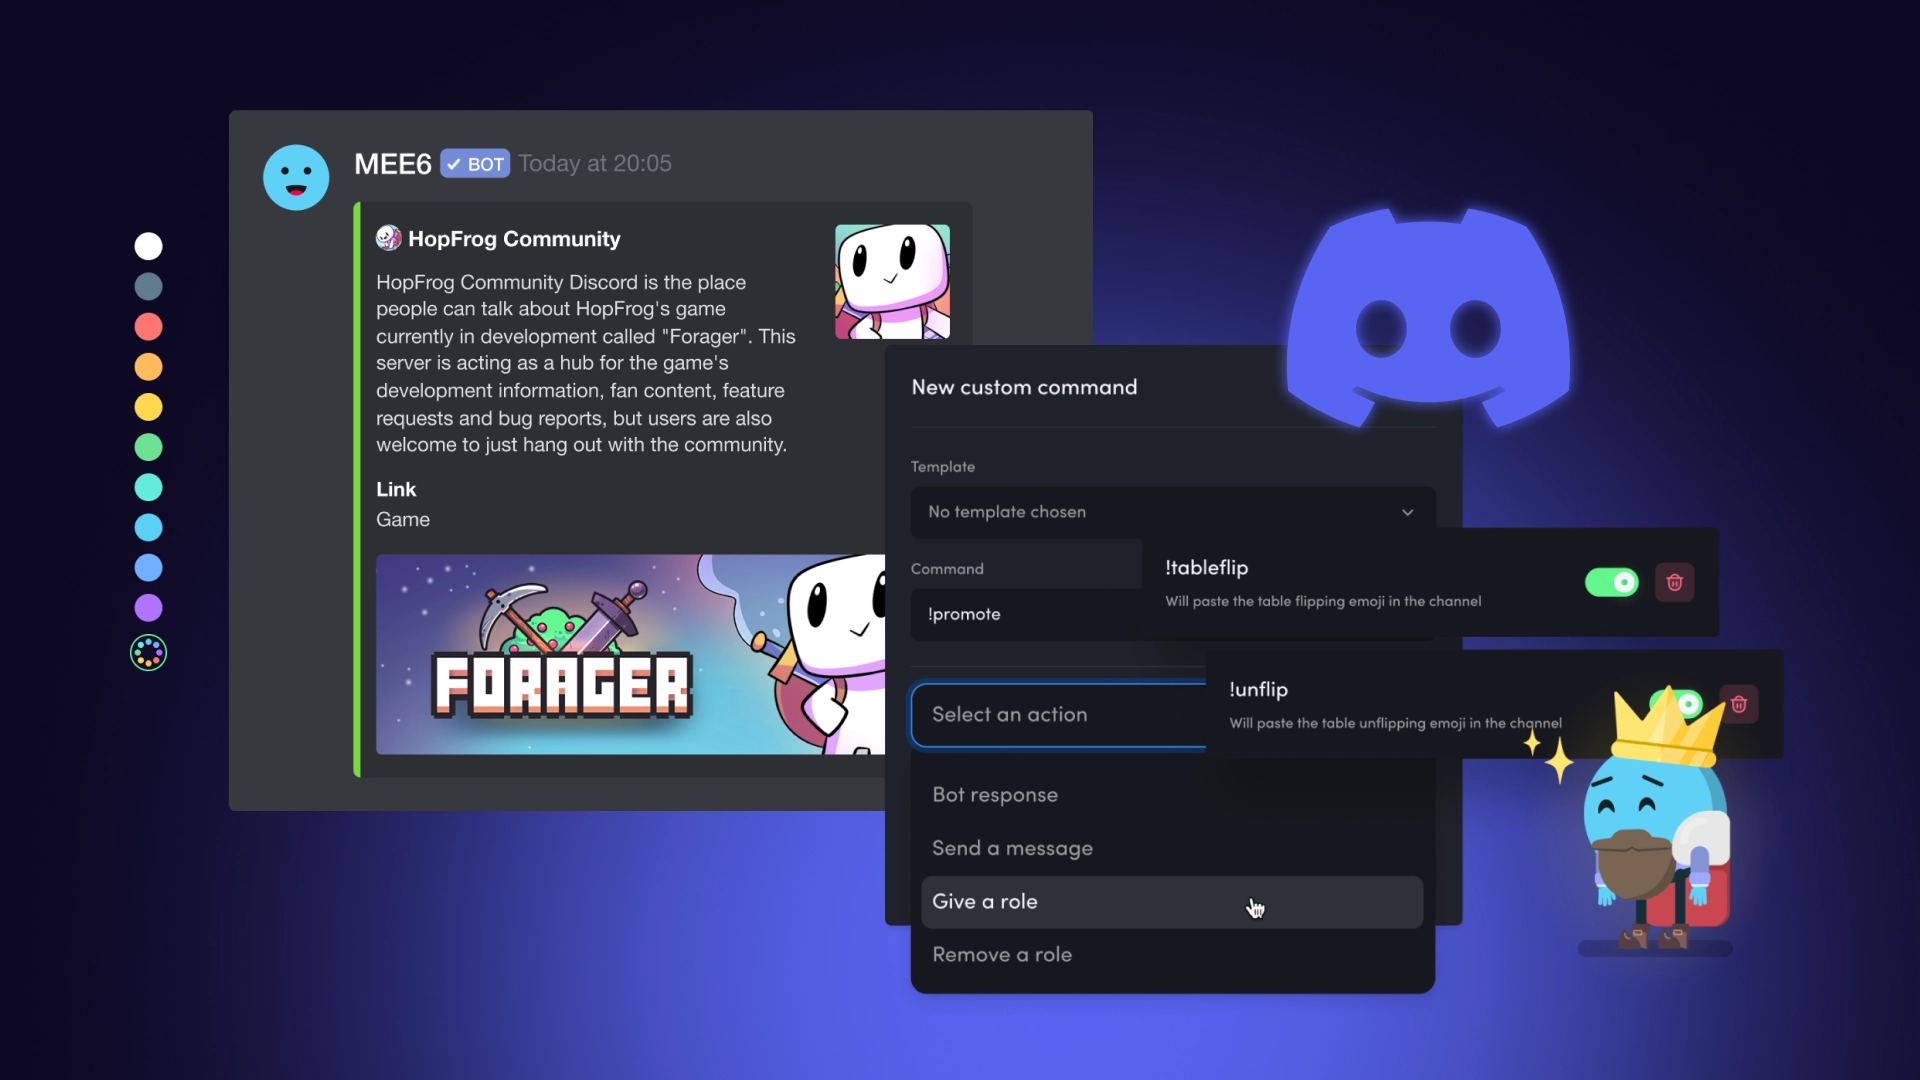Pick the green color swatch on the left
This screenshot has width=1920, height=1080.
tap(147, 447)
